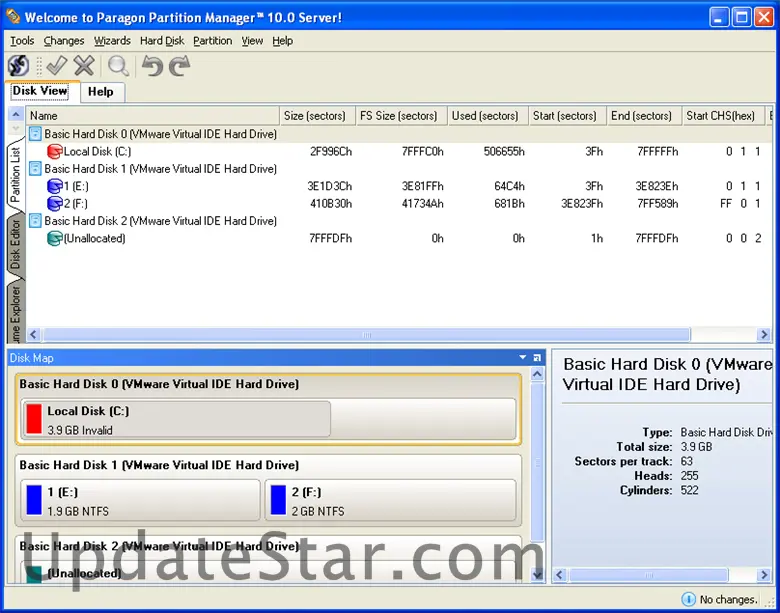Screen dimensions: 780x613
Task: Open the Help menu in the menu bar
Action: (283, 41)
